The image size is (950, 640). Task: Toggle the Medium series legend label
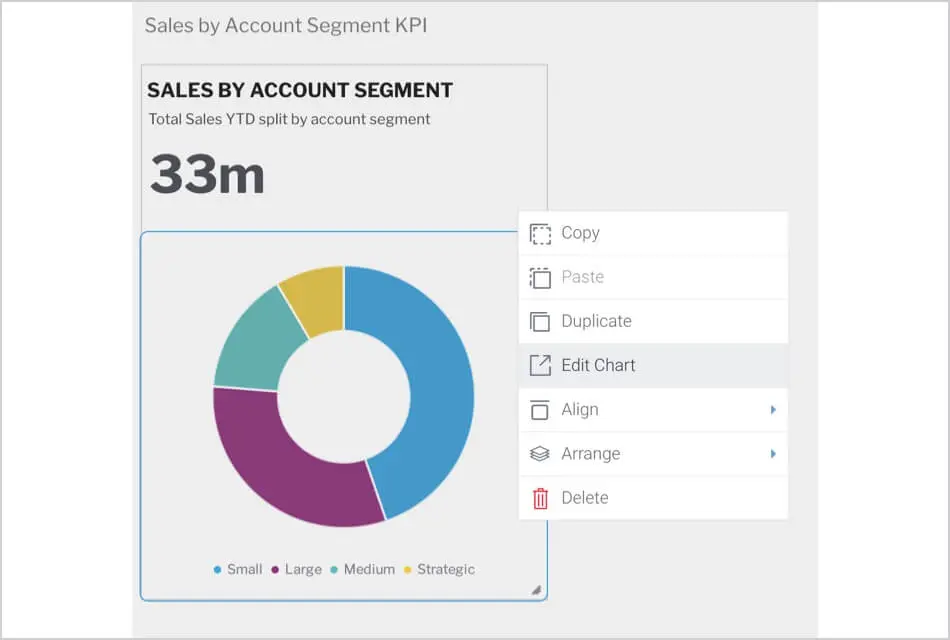tap(368, 569)
